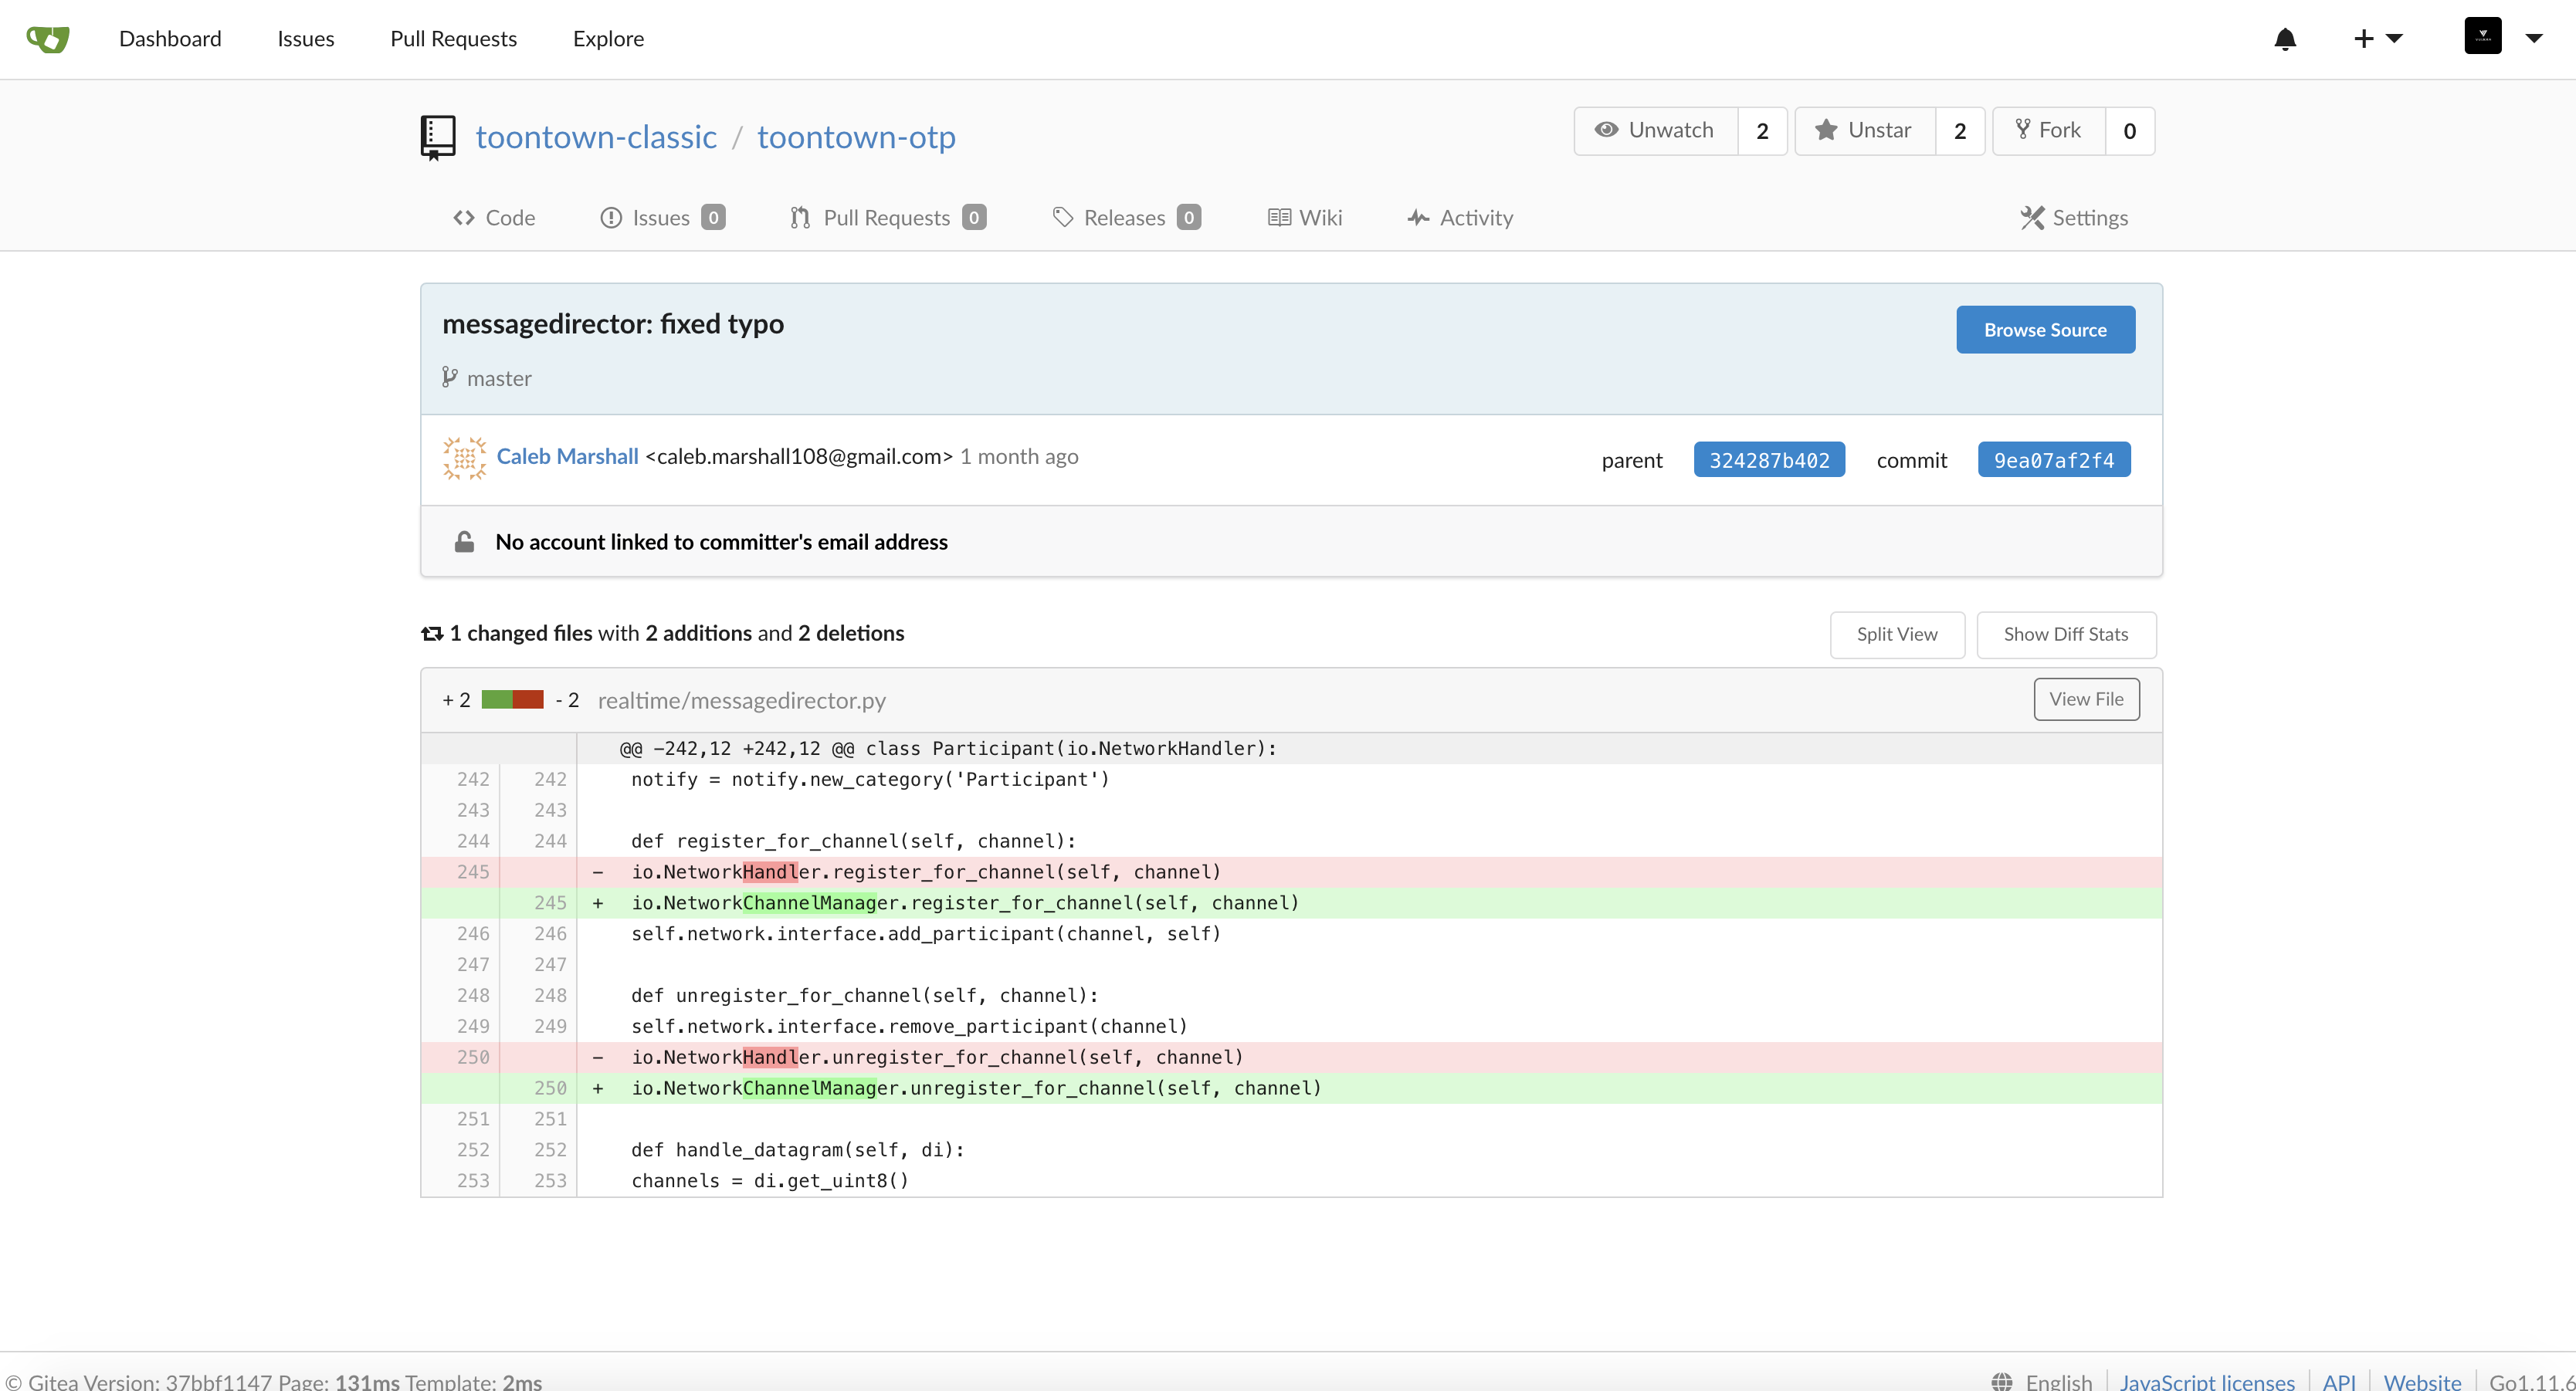Viewport: 2576px width, 1391px height.
Task: Click the View File button
Action: coord(2086,700)
